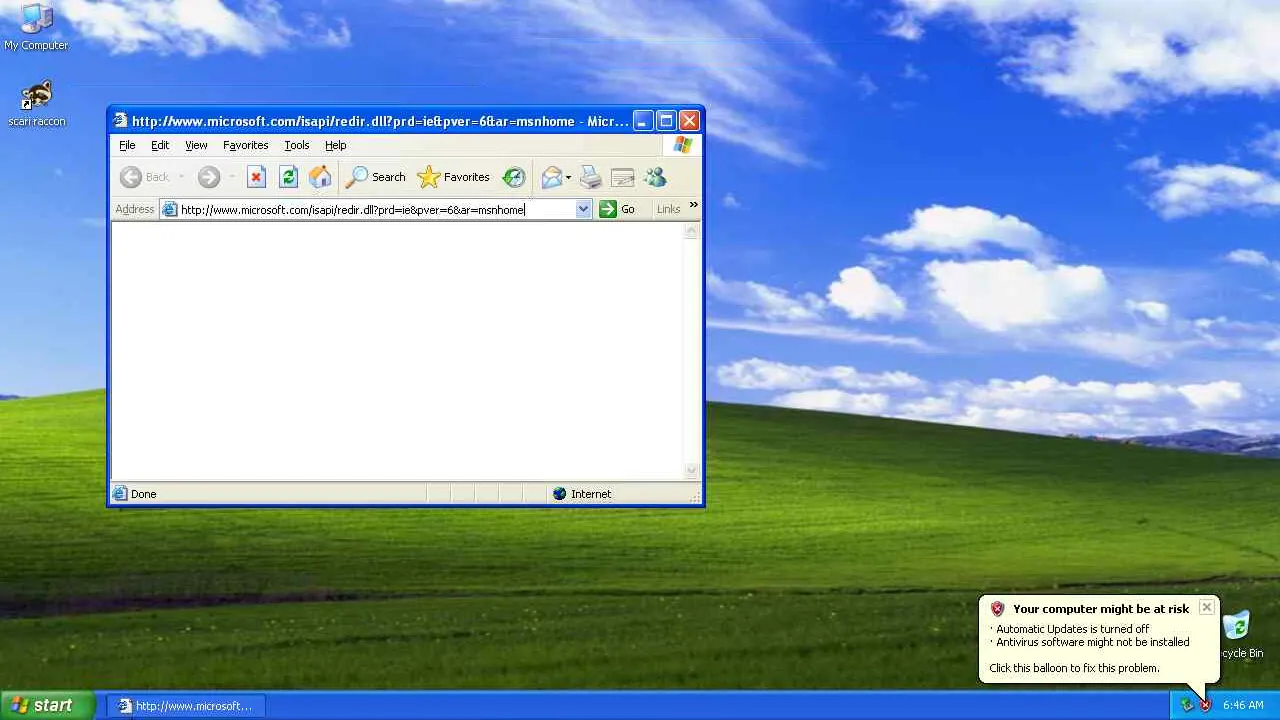Expand the Mail button dropdown arrow

pos(569,178)
